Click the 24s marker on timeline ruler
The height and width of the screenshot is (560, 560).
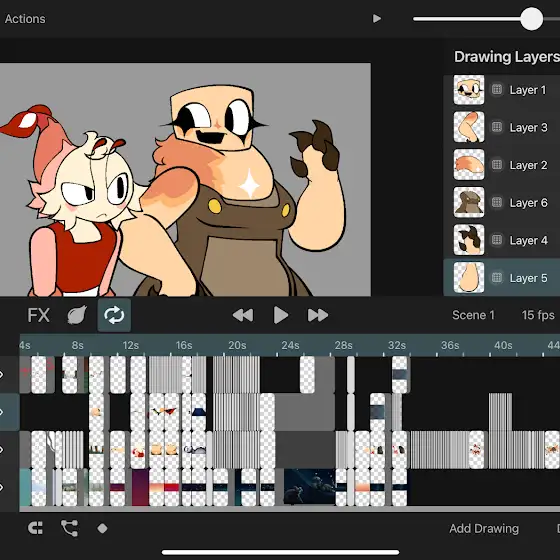(290, 345)
